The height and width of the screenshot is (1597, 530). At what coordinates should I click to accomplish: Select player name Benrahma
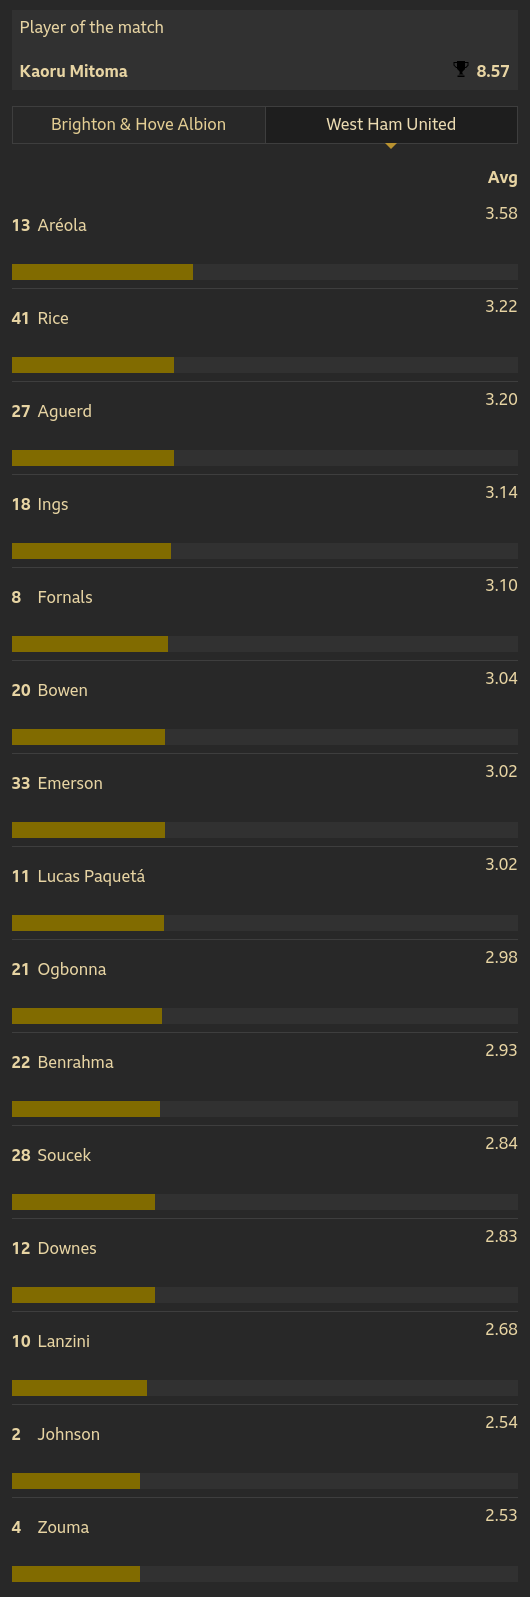(75, 1062)
